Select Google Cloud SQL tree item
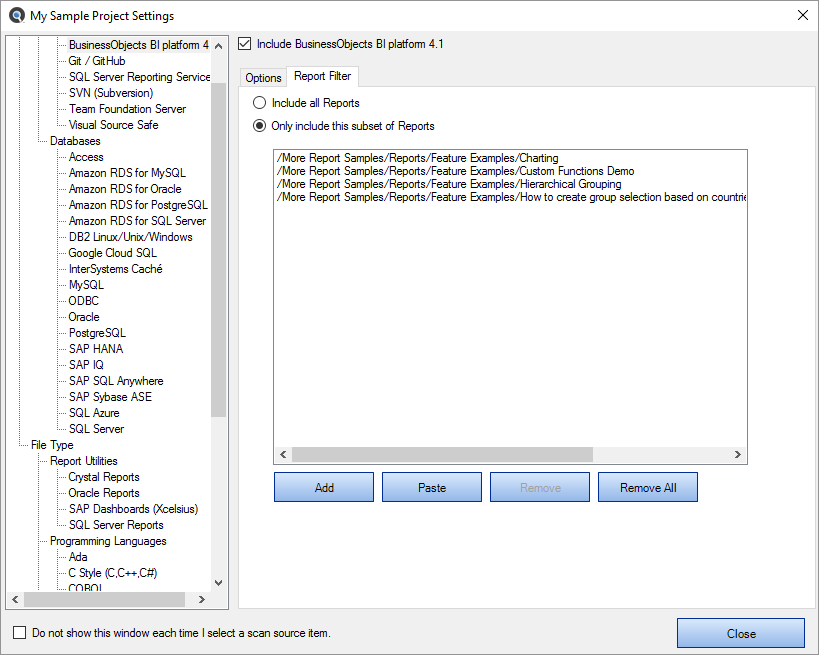819x655 pixels. pos(112,253)
